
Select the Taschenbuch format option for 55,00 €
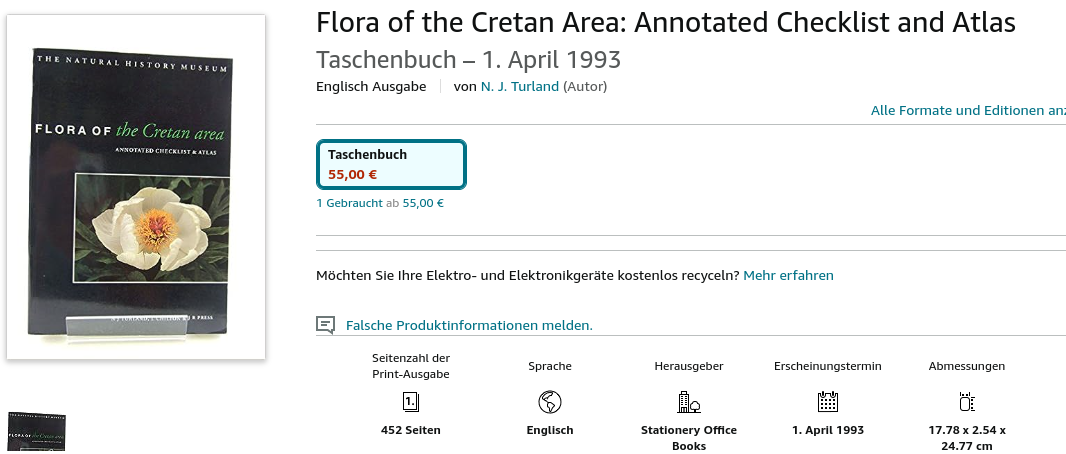[x=391, y=164]
